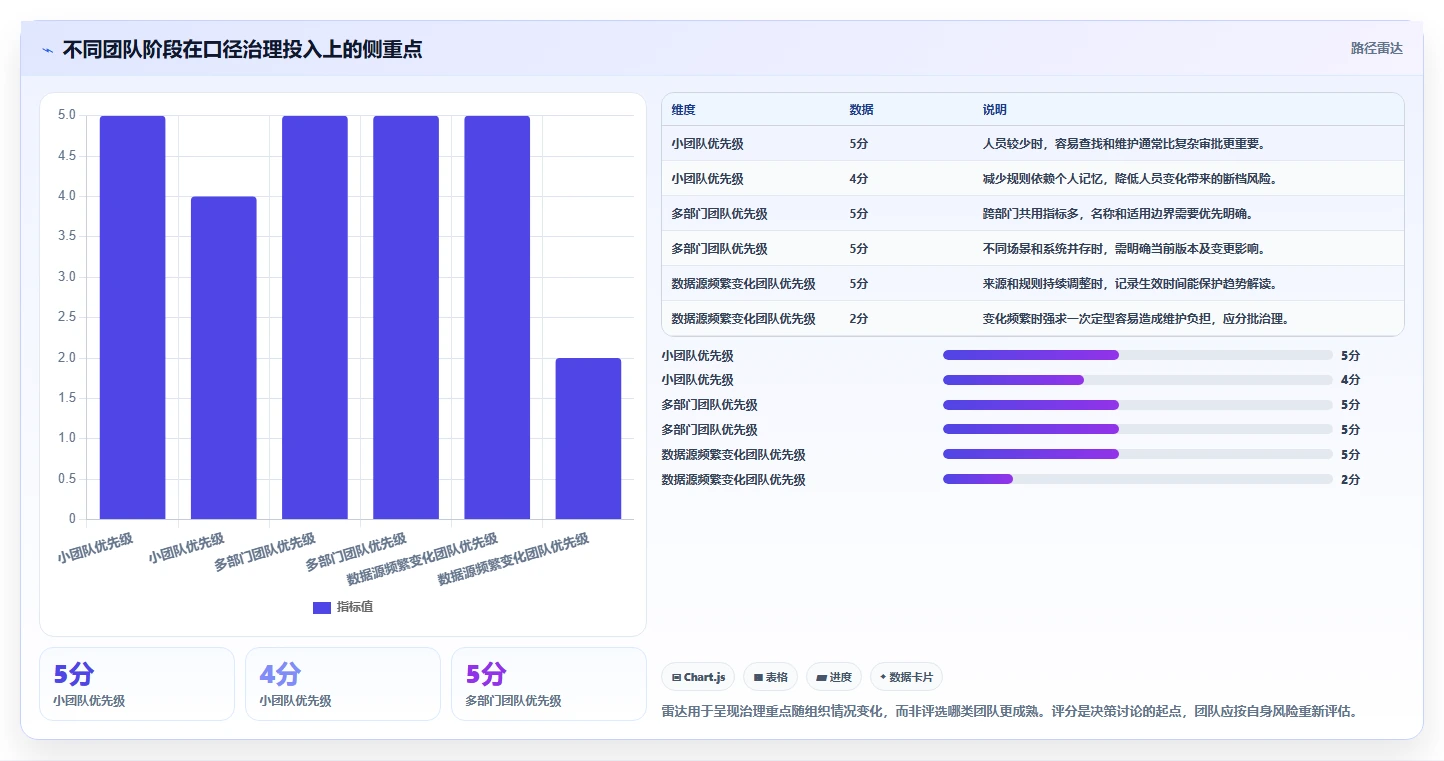
Task: Click the 2分 value beside the progress bars
Action: 1351,479
